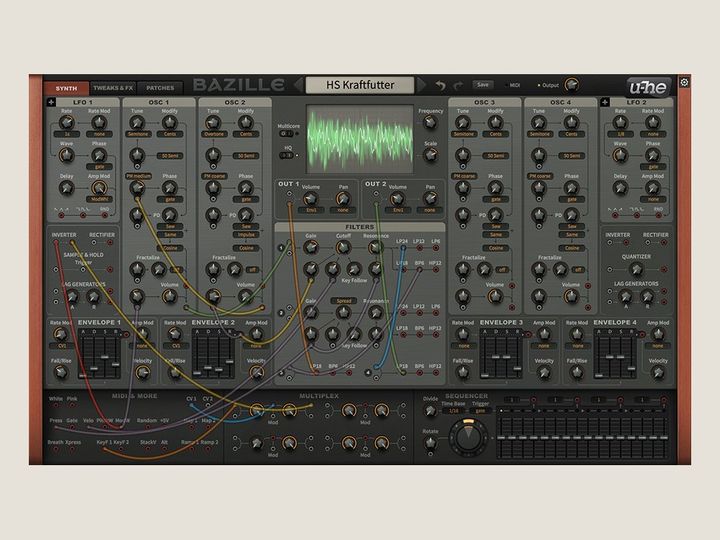
Task: Click the Filter 2 'Spread' button
Action: [x=343, y=301]
